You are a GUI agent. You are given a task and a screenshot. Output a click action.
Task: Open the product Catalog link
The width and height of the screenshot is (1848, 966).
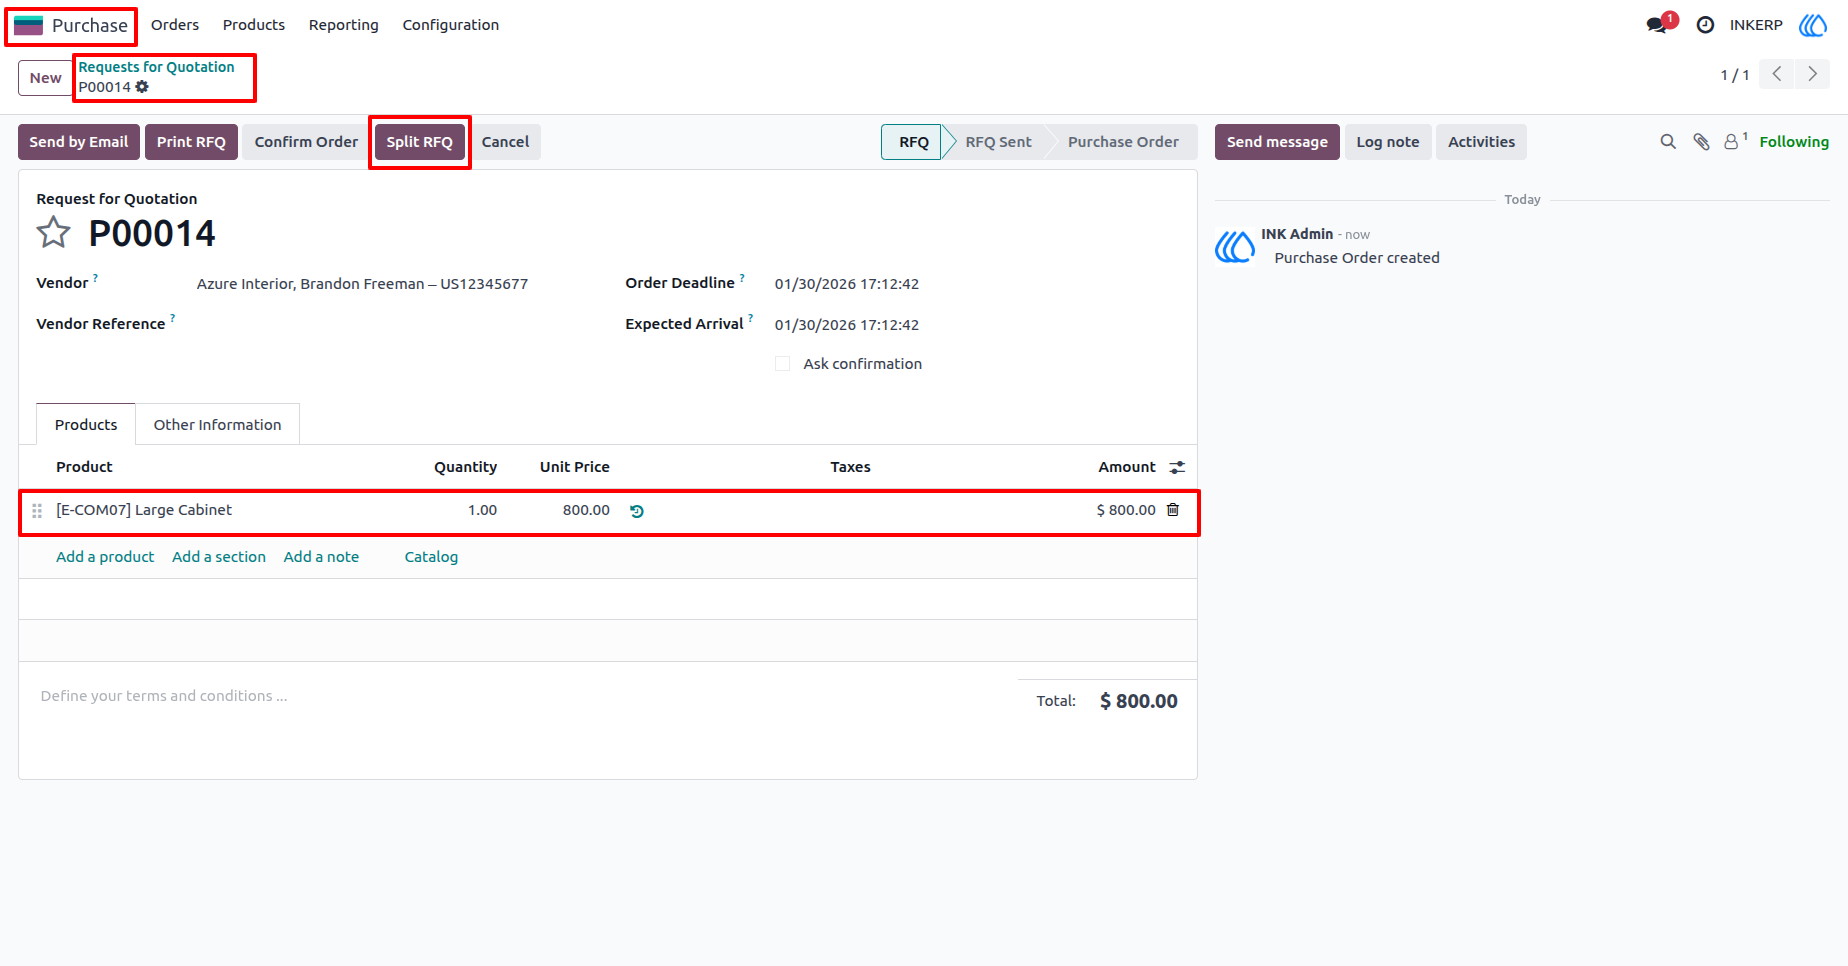[x=431, y=557]
